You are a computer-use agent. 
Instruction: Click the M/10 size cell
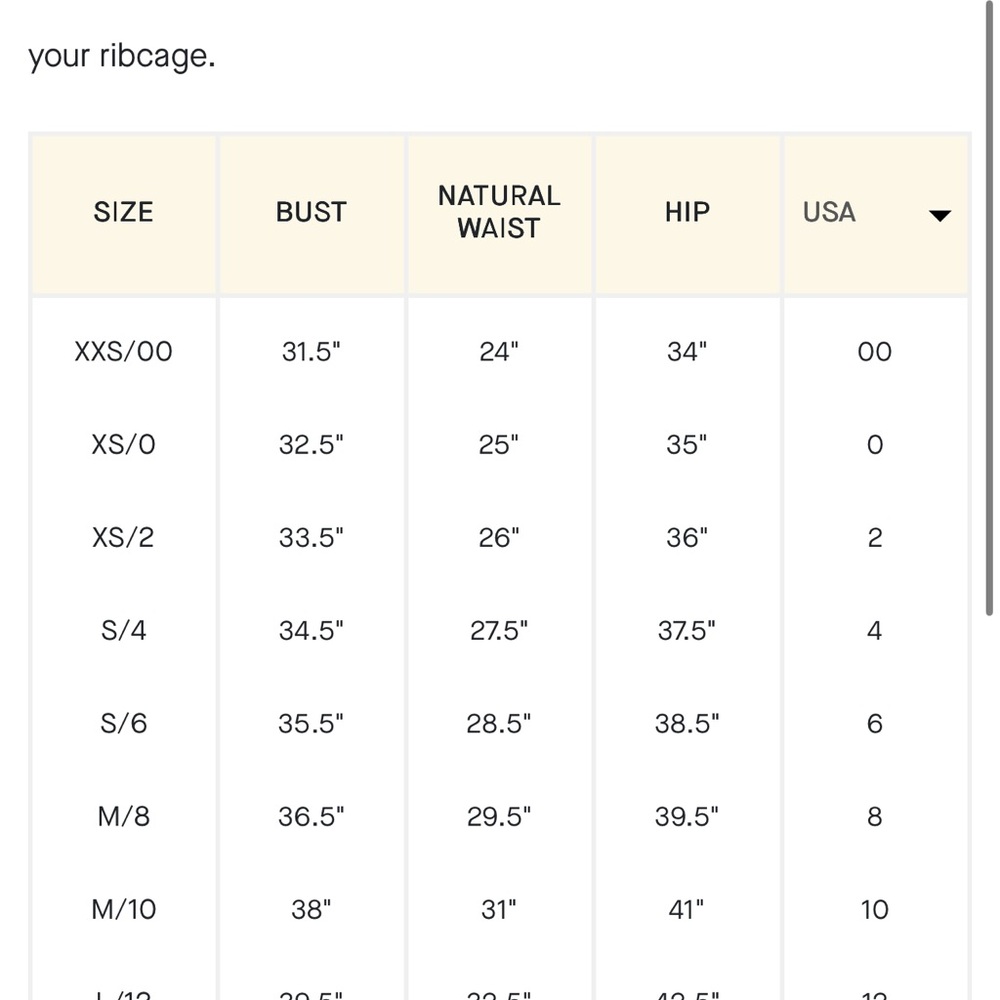coord(124,909)
